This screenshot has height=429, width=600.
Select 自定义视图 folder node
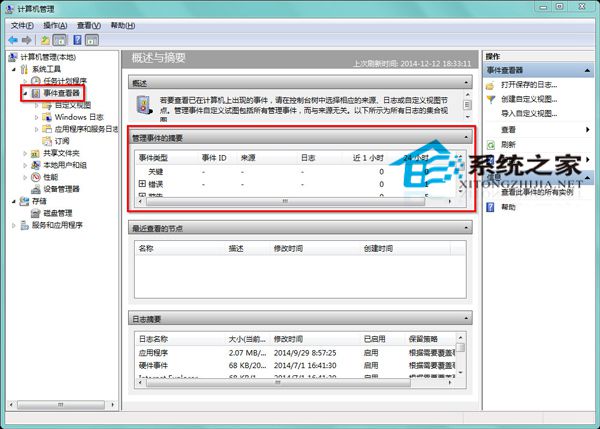pos(73,105)
